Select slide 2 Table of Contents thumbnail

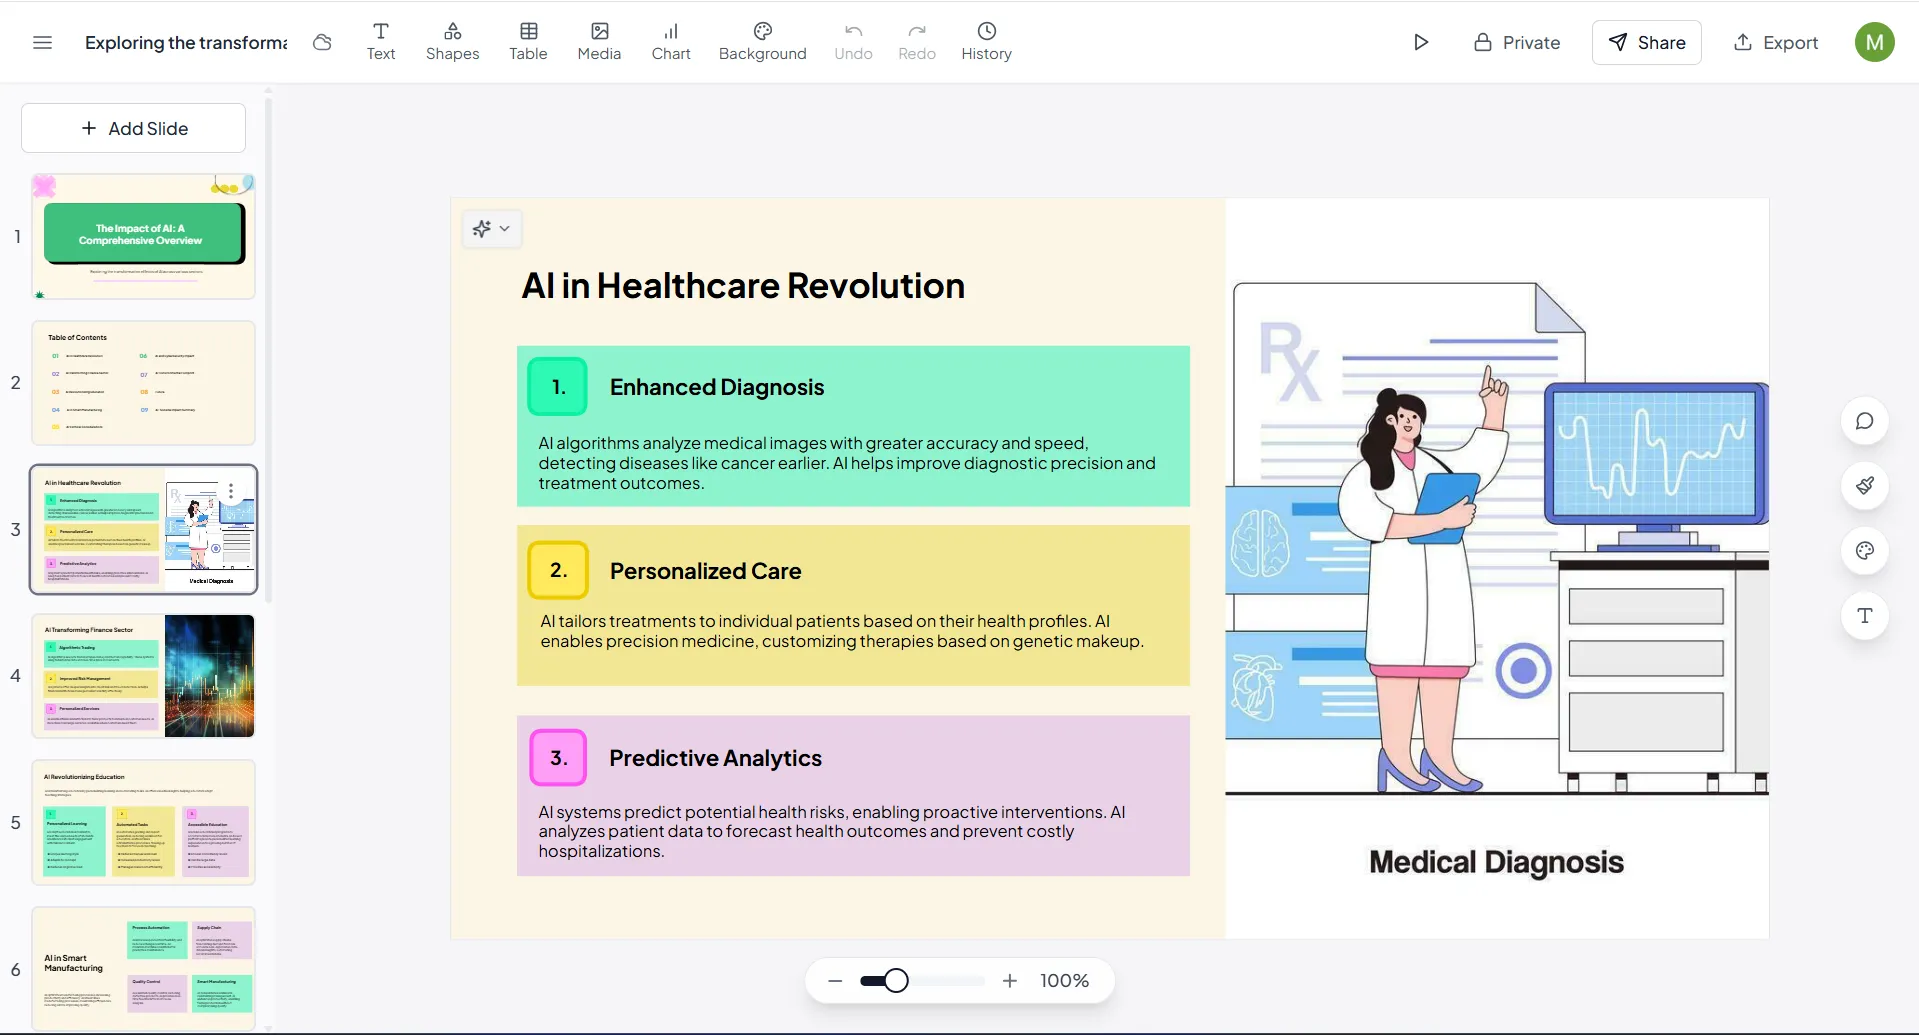tap(144, 383)
